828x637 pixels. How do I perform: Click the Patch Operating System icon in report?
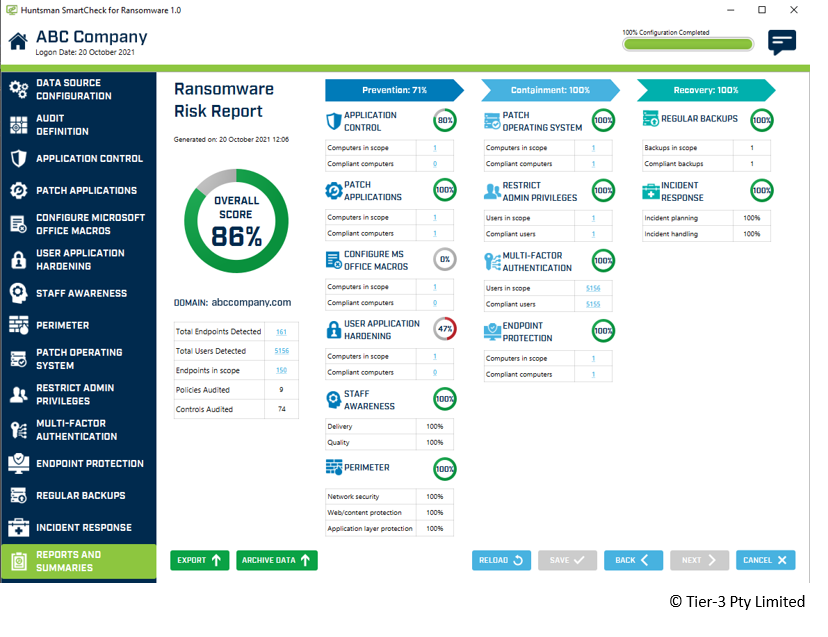492,121
